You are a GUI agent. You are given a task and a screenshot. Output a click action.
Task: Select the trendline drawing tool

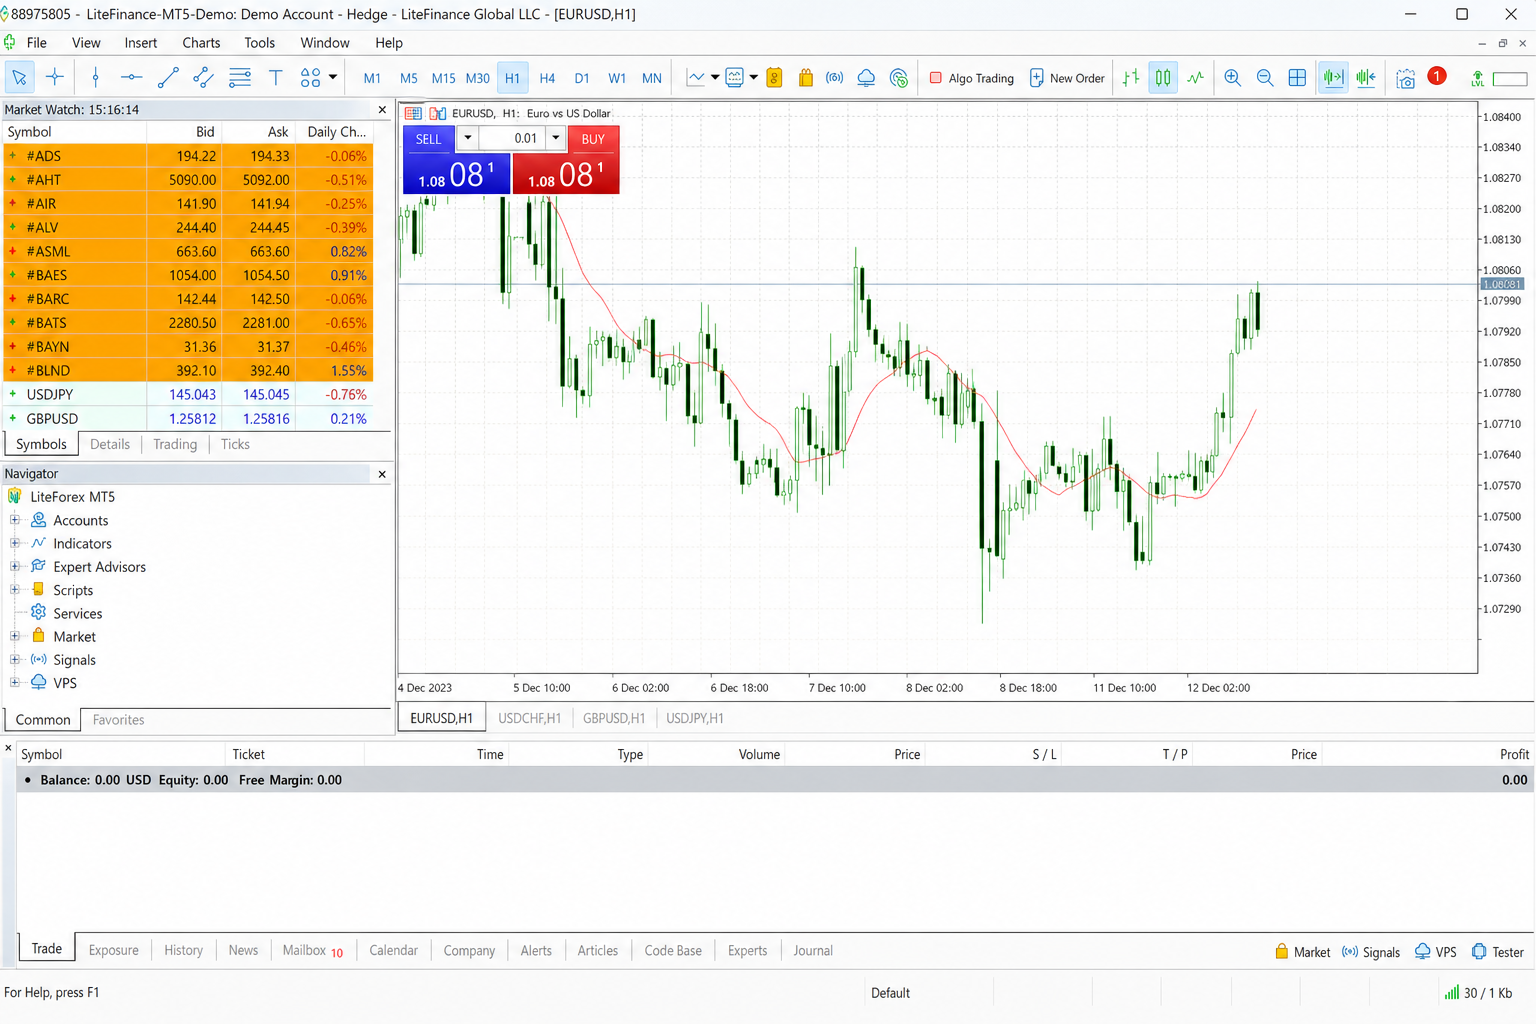[168, 77]
